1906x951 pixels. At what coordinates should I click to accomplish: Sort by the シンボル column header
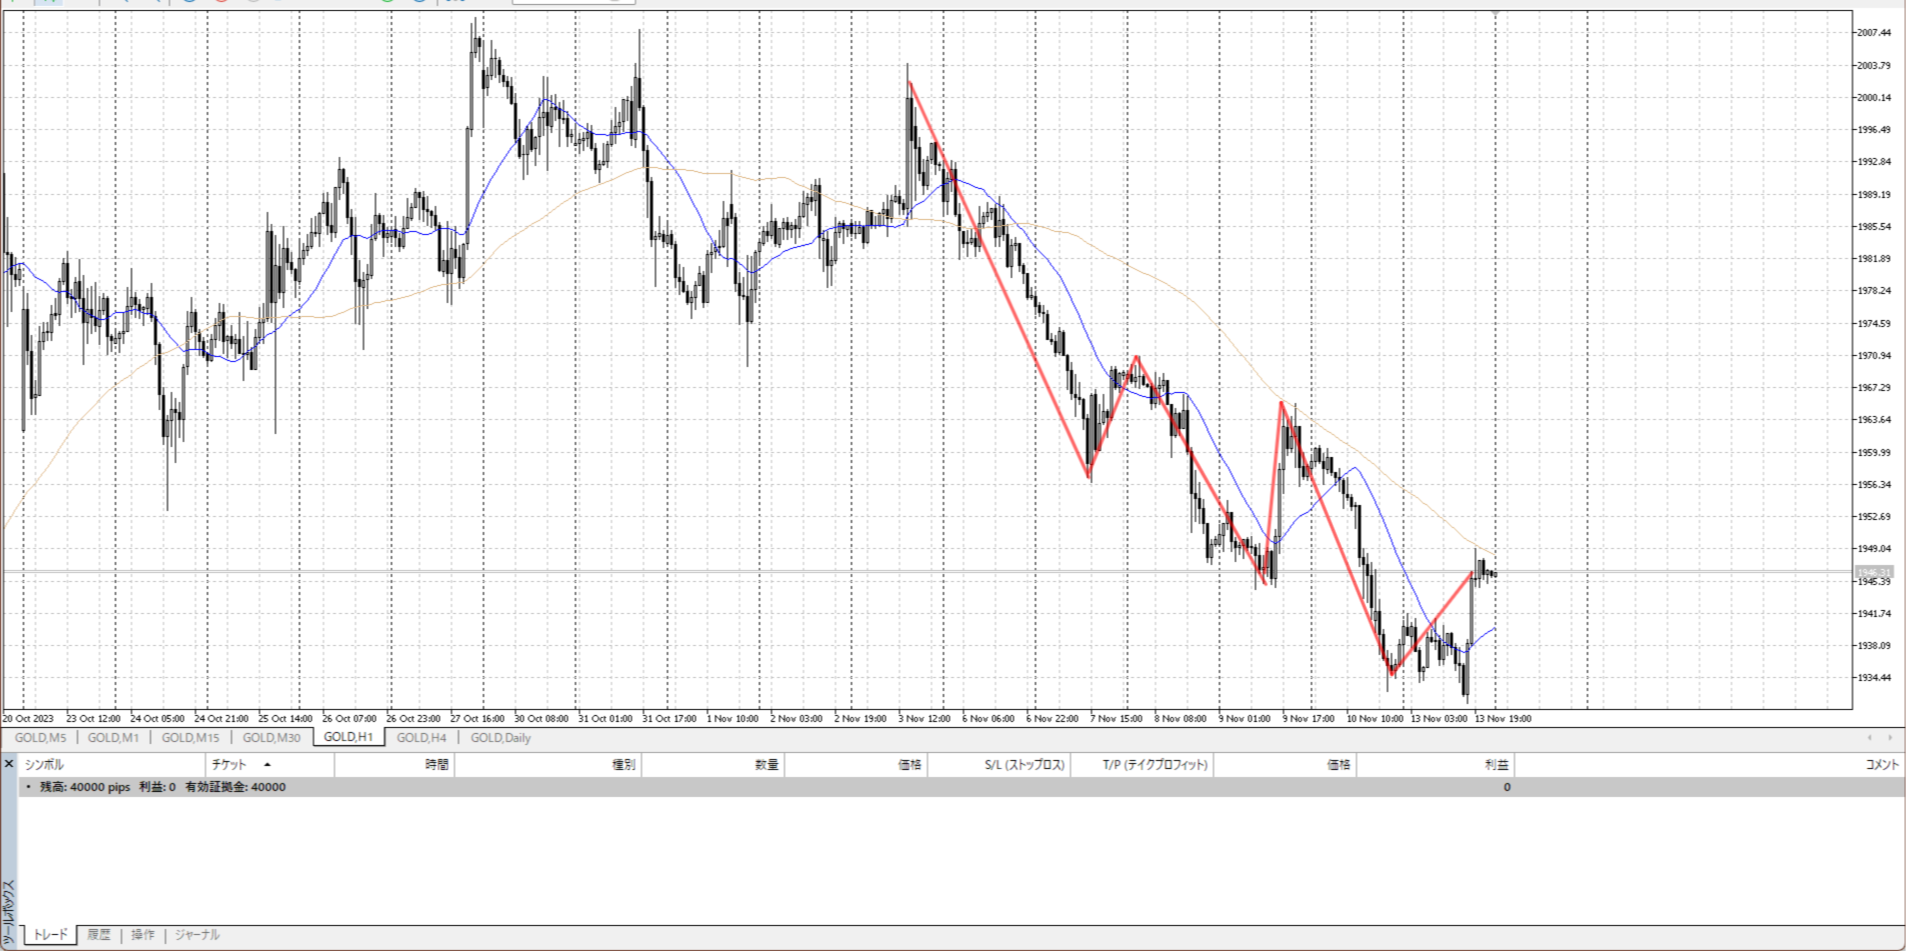coord(44,765)
